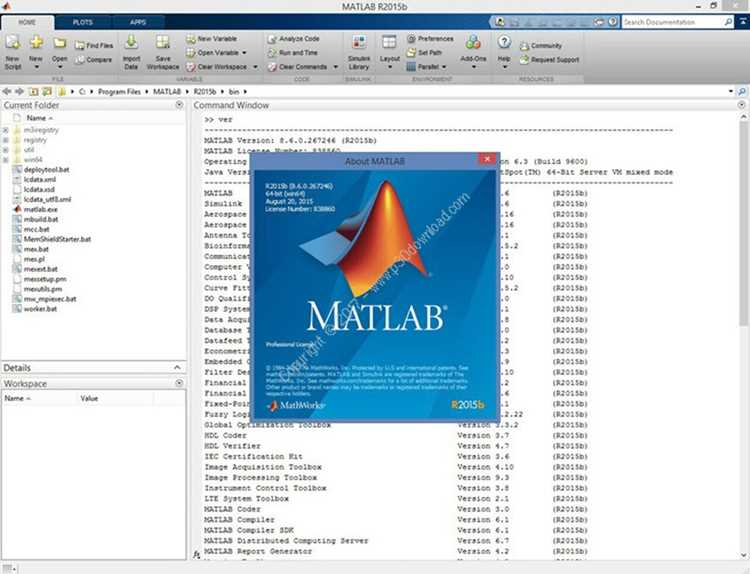Expand the win64 folder tree node
Image resolution: width=750 pixels, height=574 pixels.
6,160
